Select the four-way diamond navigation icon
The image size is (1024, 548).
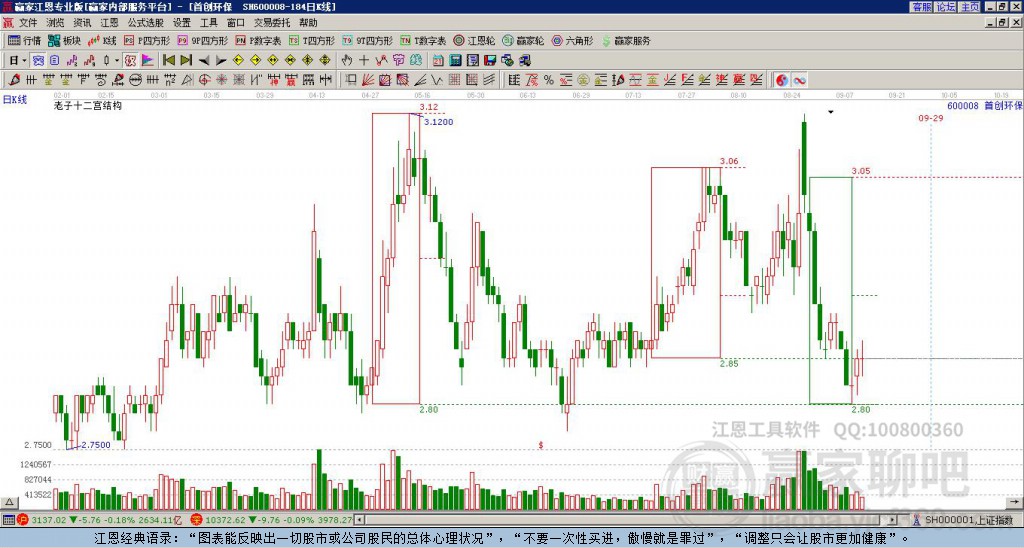325,60
